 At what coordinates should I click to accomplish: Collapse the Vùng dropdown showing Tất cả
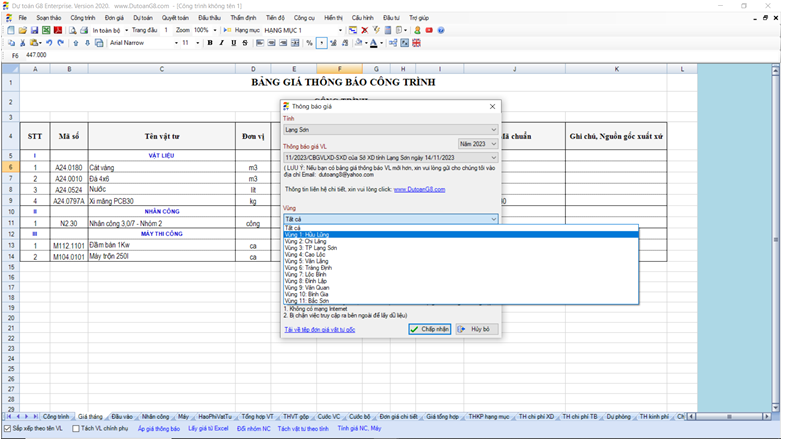pyautogui.click(x=390, y=219)
